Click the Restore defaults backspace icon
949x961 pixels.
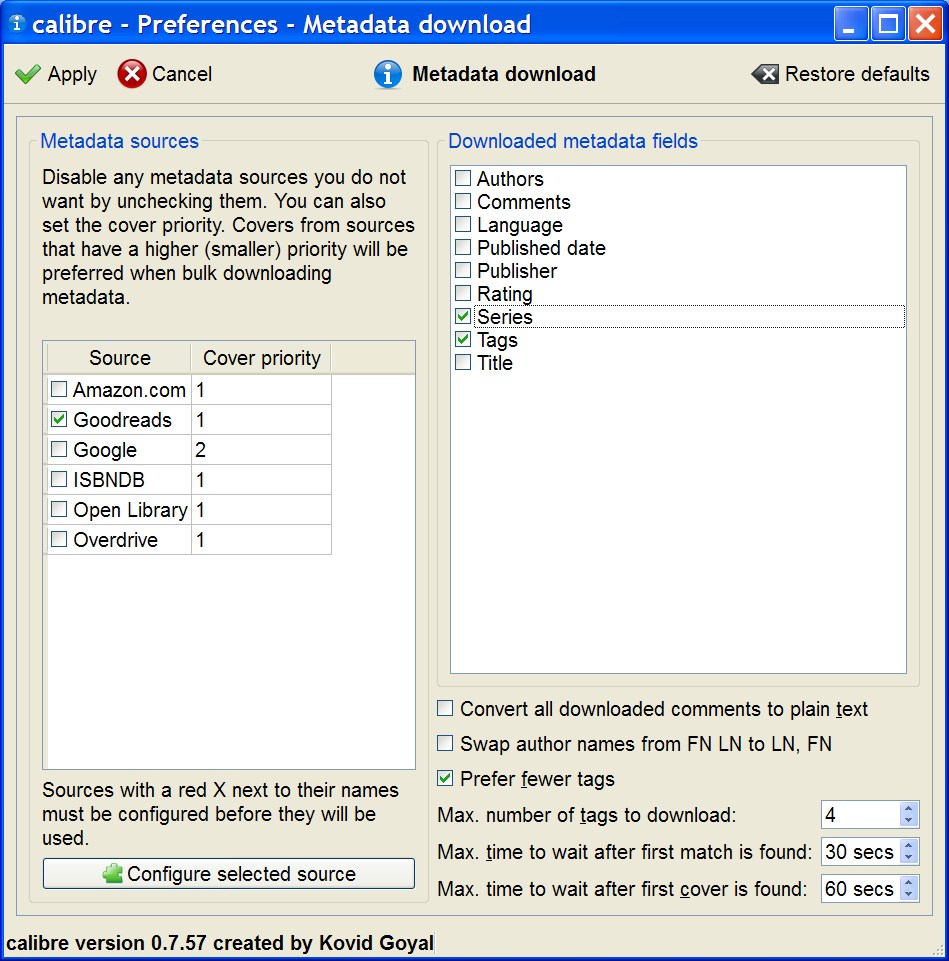pyautogui.click(x=765, y=74)
